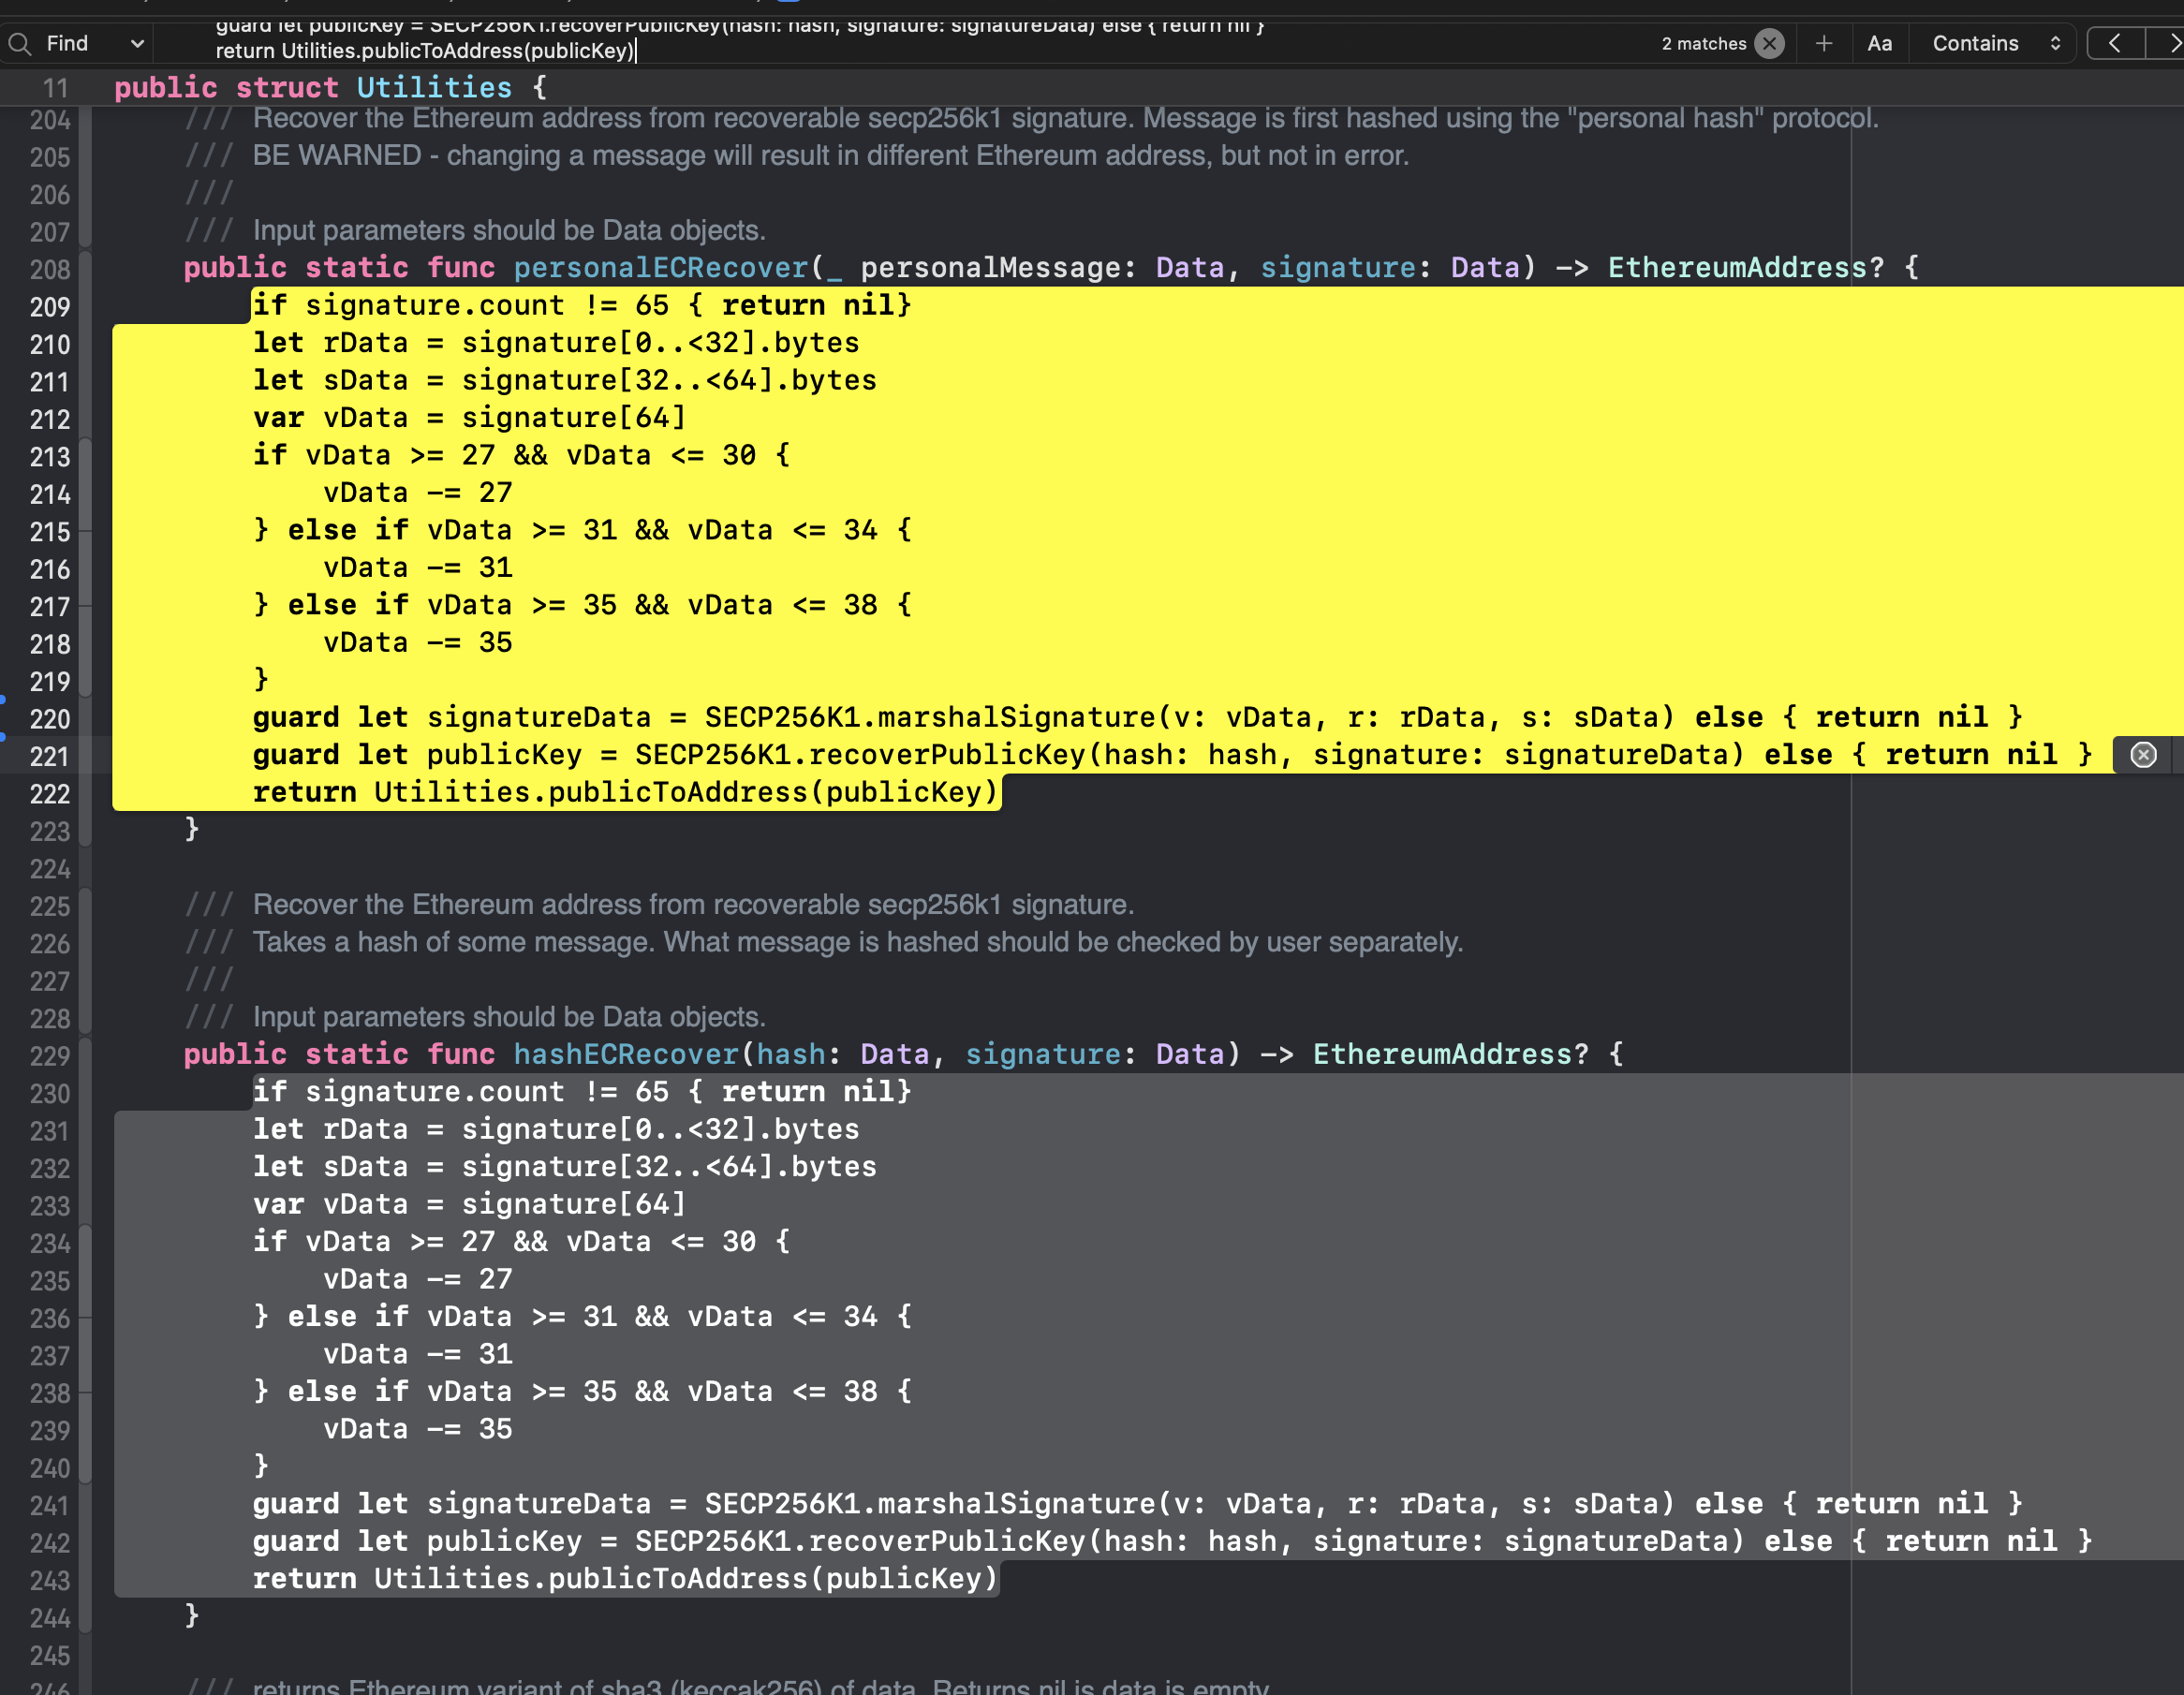
Task: Click '} else if vData >= 31' on line 215
Action: pyautogui.click(x=582, y=530)
